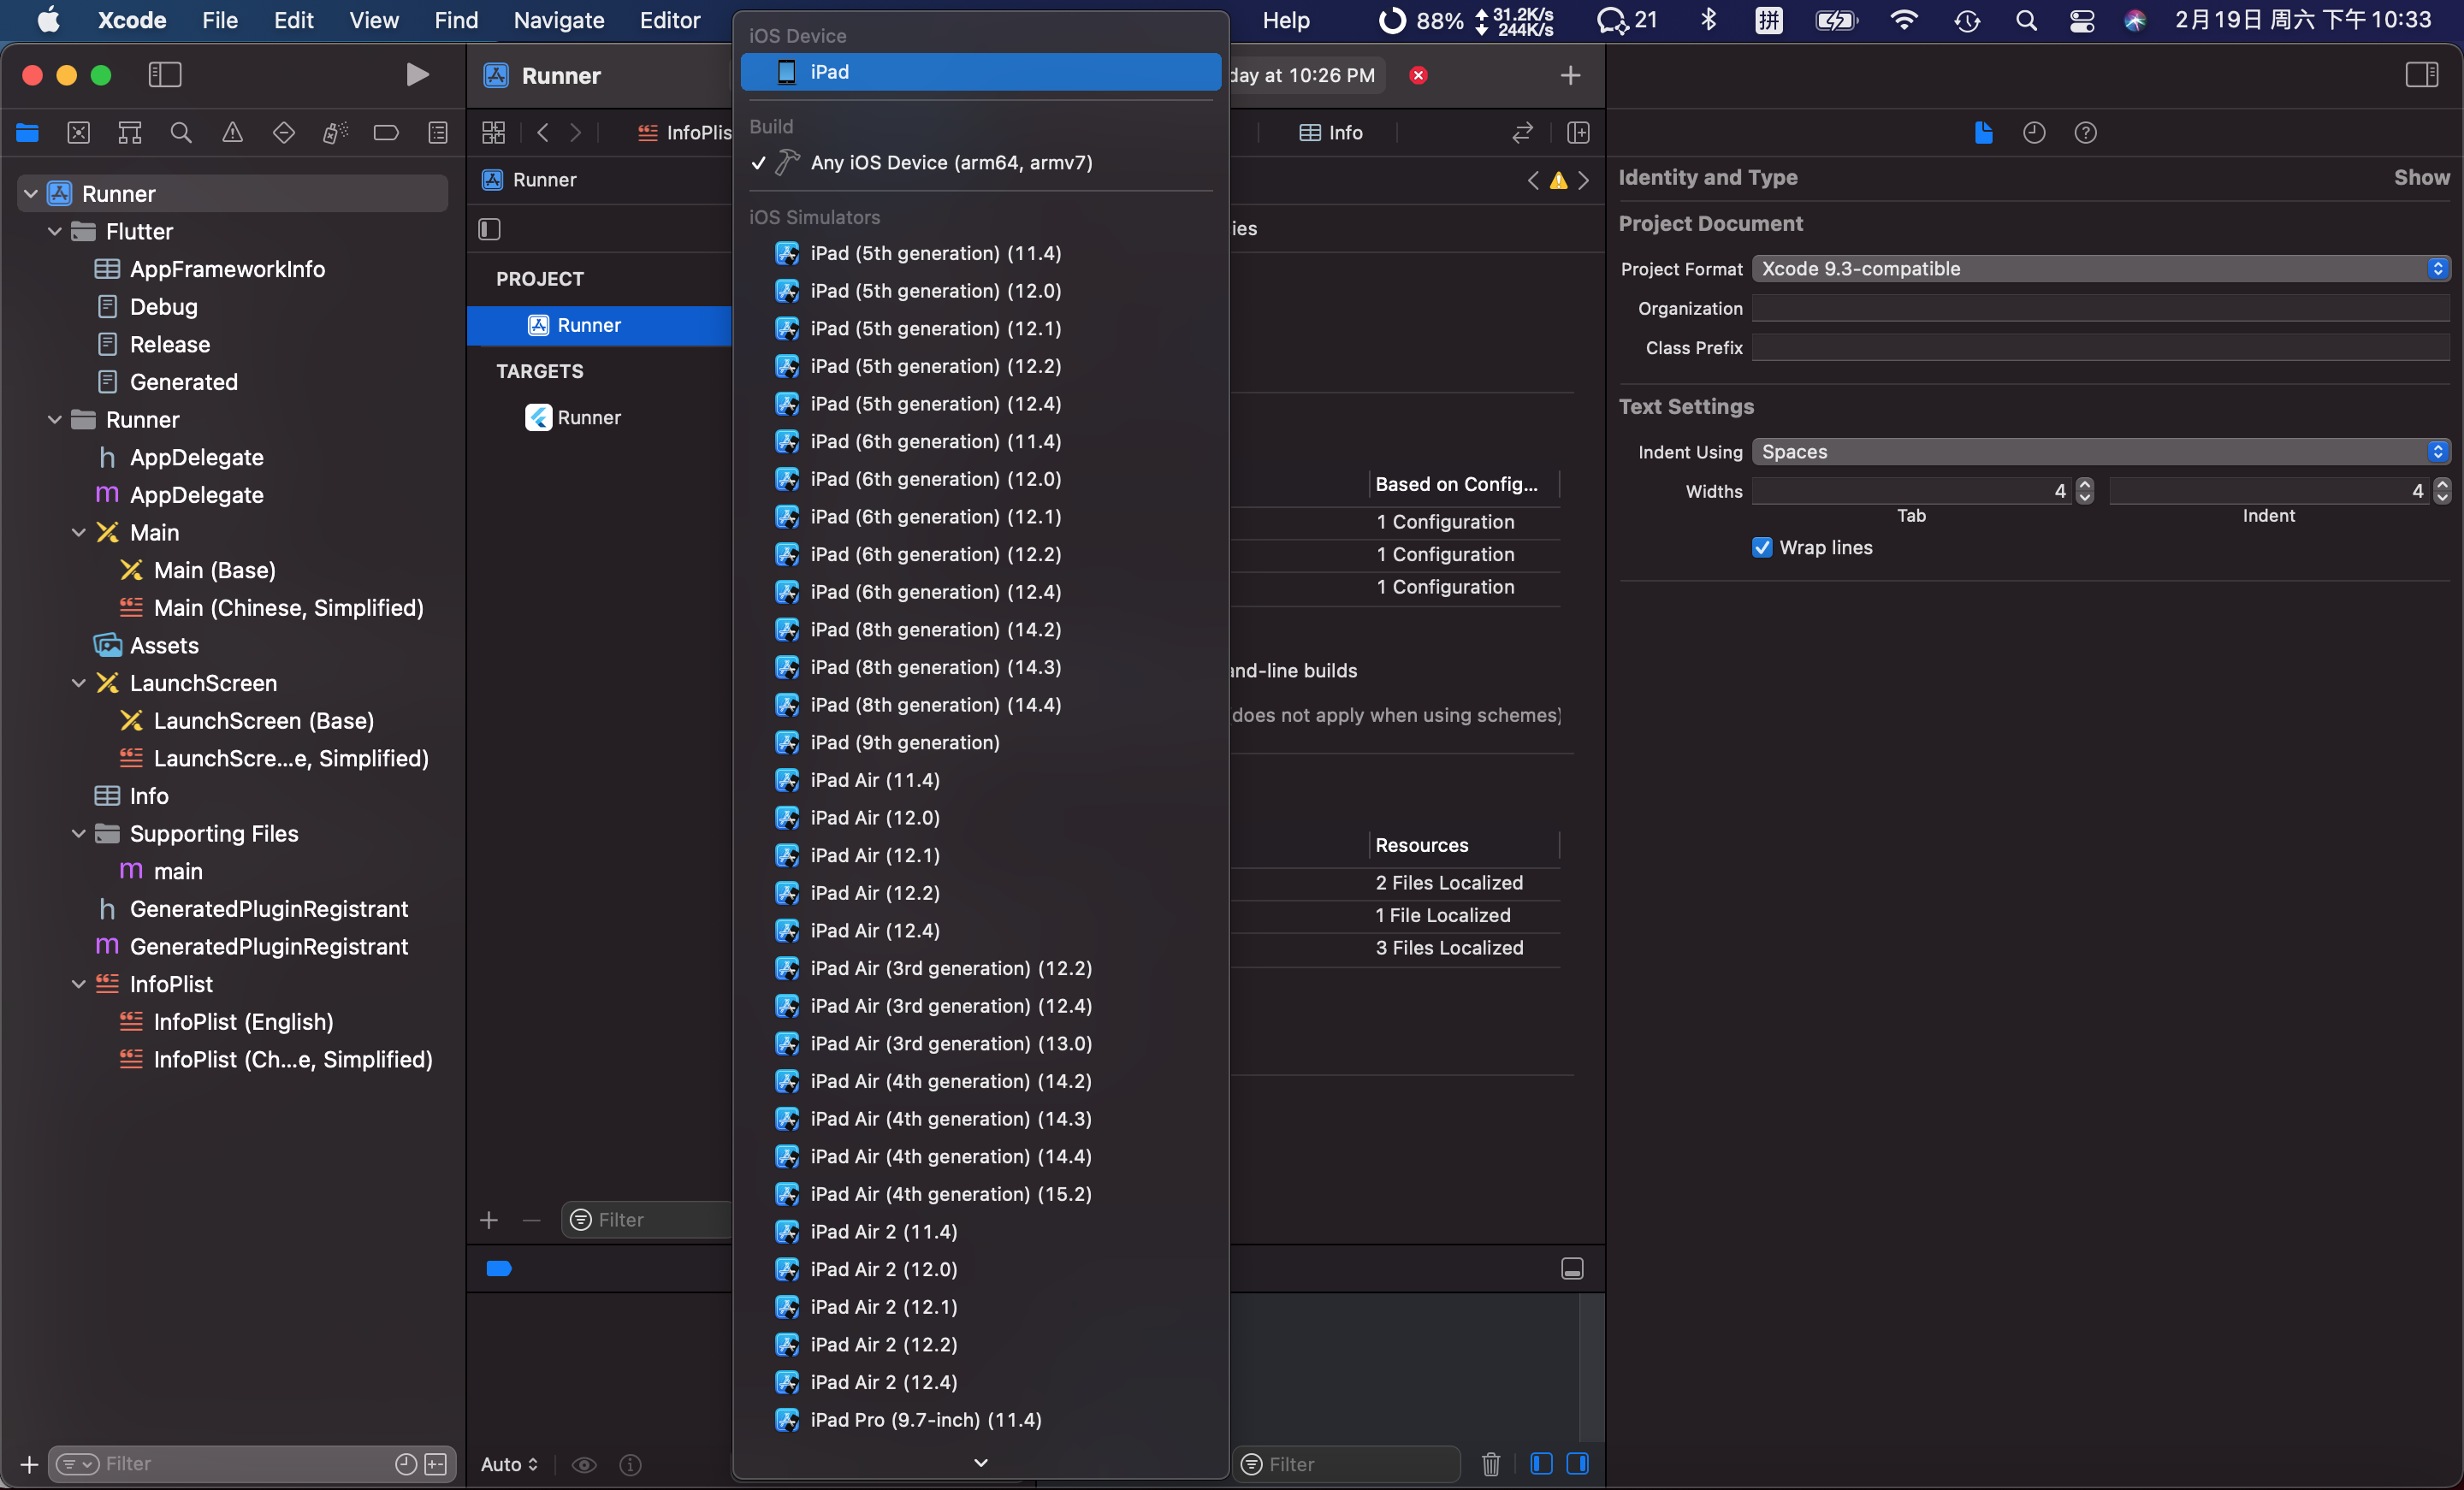Show the Quick Help inspector
This screenshot has height=1490, width=2464.
(2085, 132)
